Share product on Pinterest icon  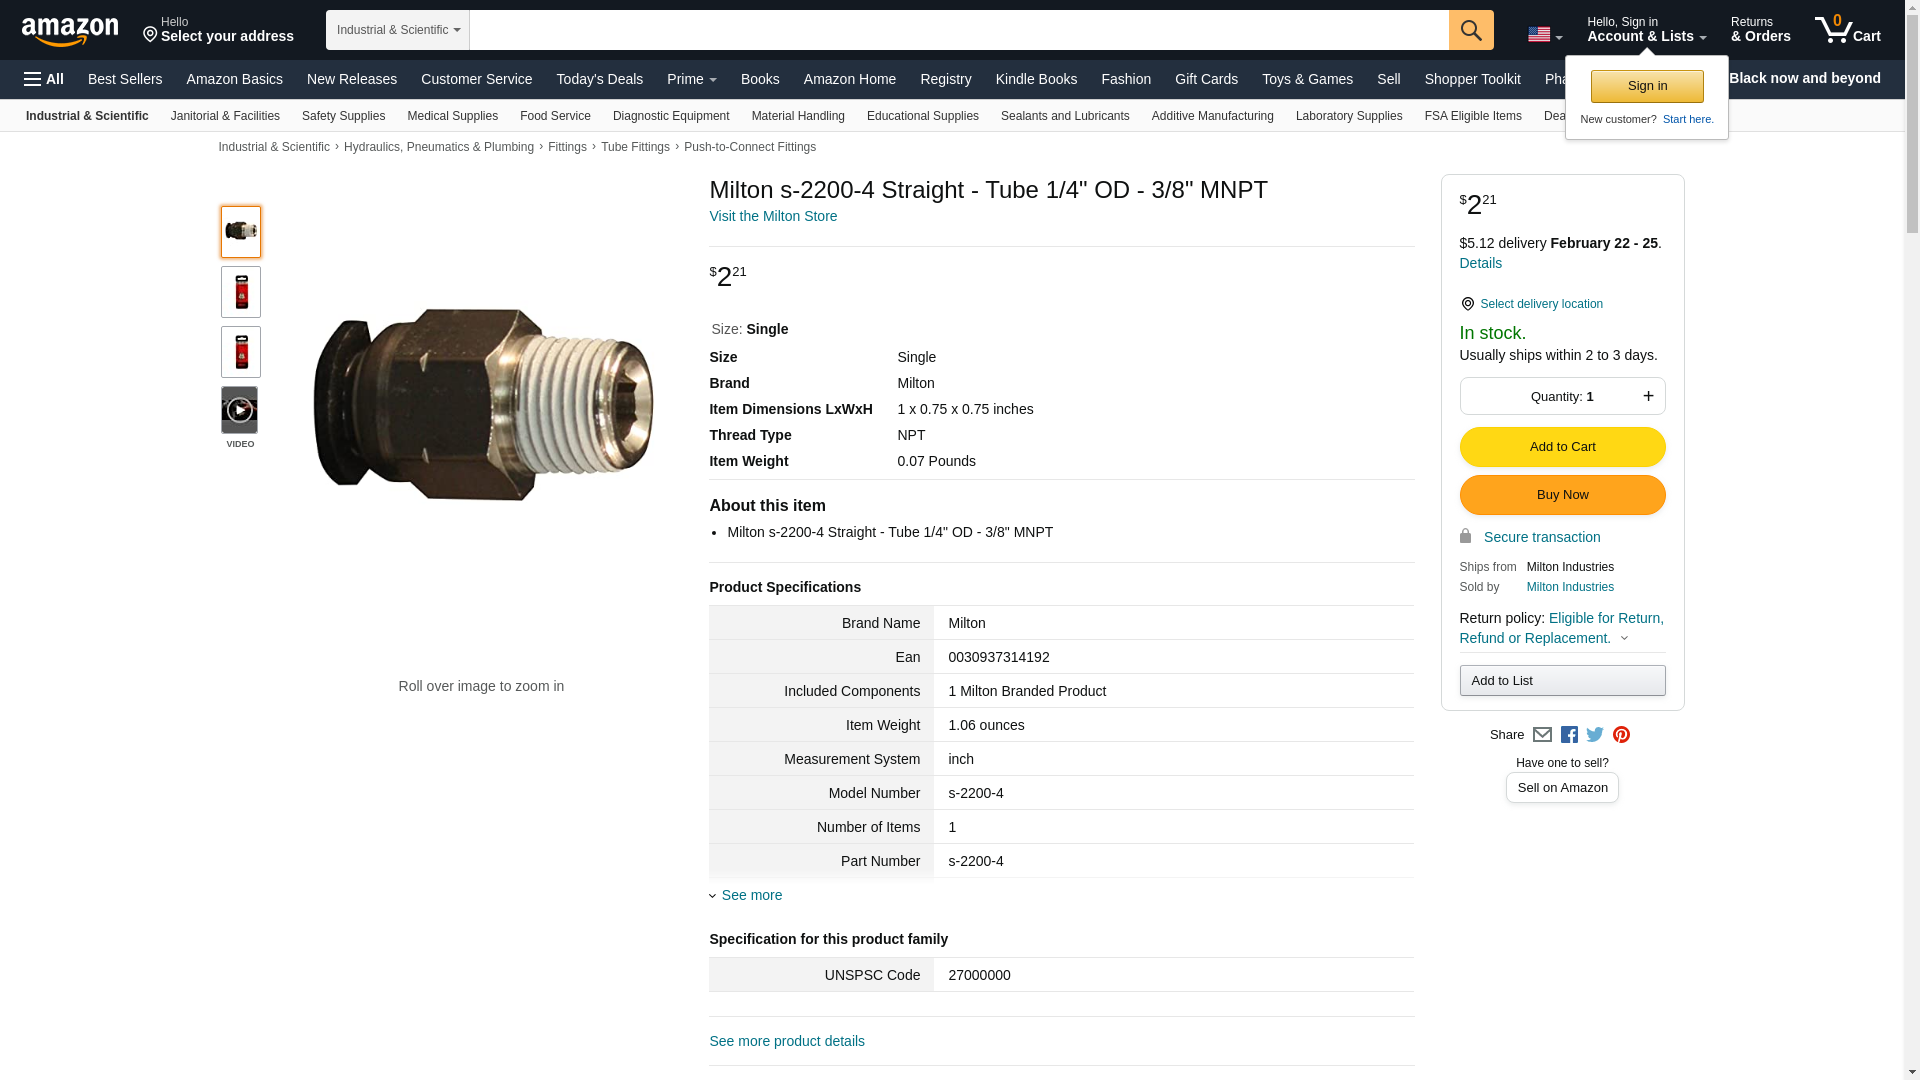tap(1621, 735)
